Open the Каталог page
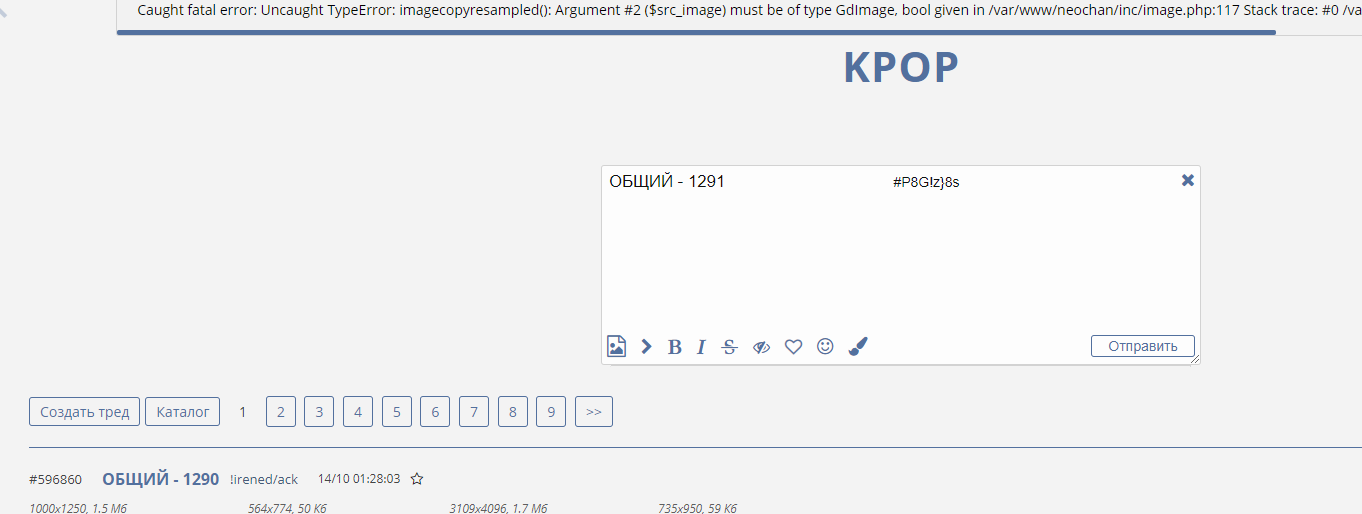 point(182,412)
